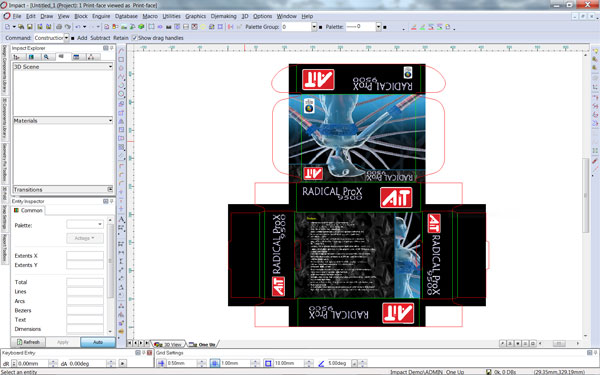Click the undo arrow icon

pos(78,27)
